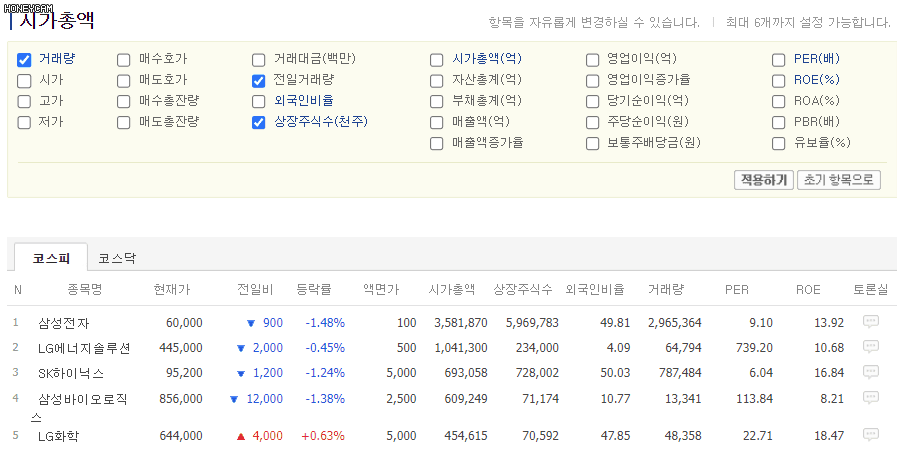Tick the 매출액(억) checkbox
The height and width of the screenshot is (457, 897).
(x=436, y=122)
